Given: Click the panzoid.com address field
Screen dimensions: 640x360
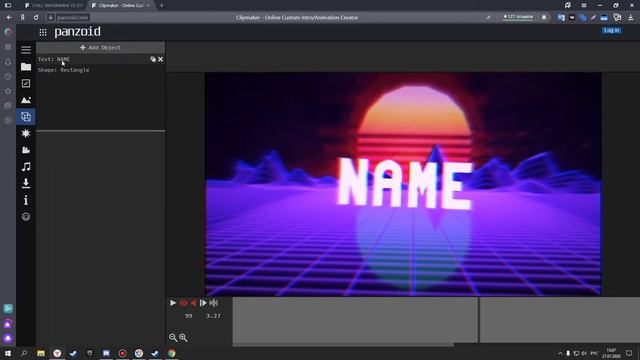Looking at the screenshot, I should (x=72, y=18).
